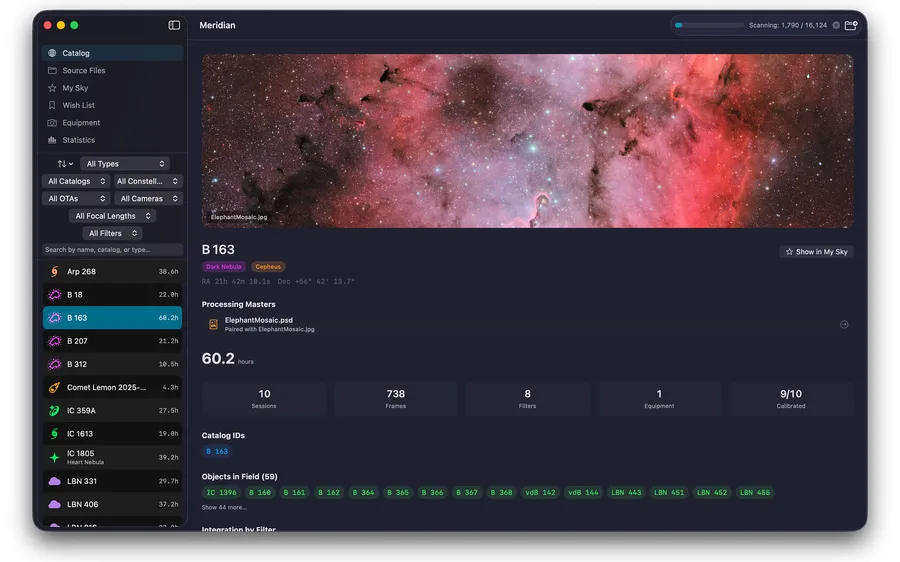This screenshot has width=900, height=562.
Task: Click the vdB 142 object chip
Action: 540,493
